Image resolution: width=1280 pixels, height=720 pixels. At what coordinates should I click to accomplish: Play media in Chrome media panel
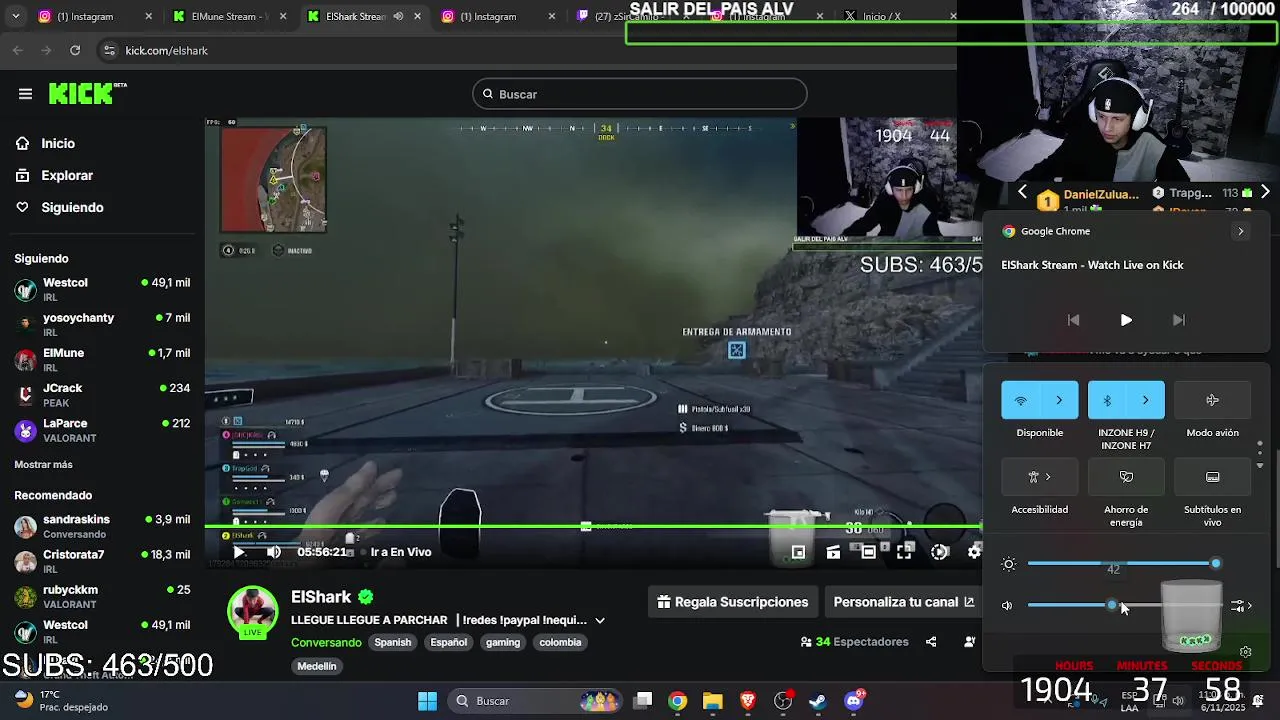[1126, 320]
